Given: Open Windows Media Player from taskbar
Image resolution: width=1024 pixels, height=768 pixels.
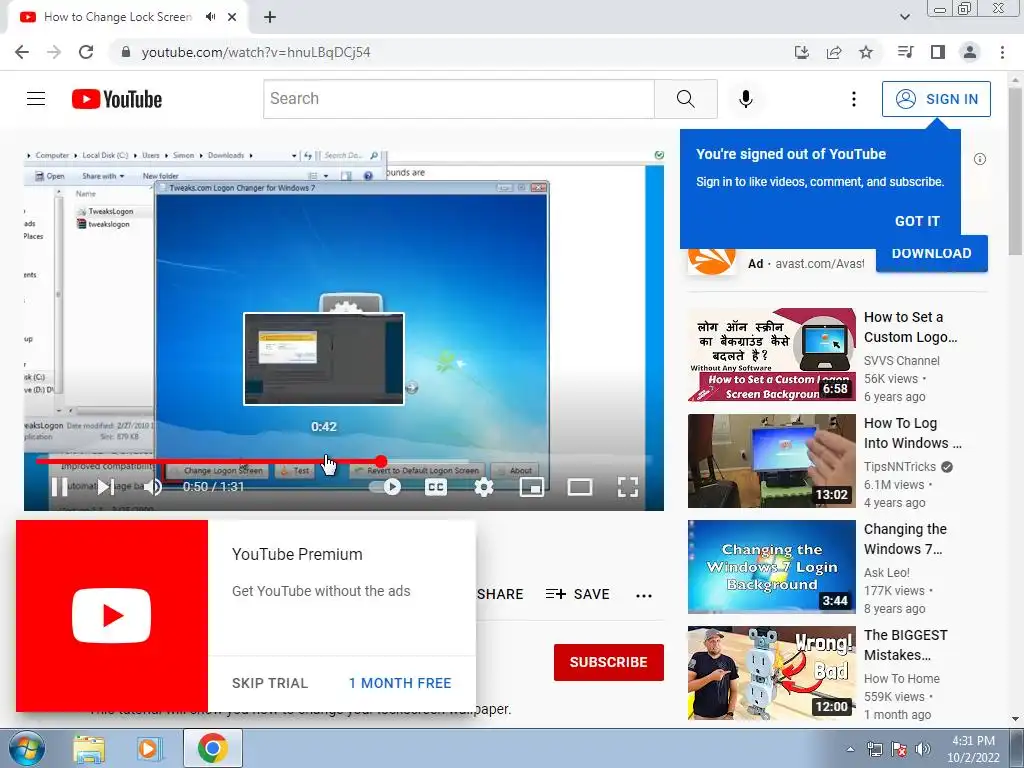Looking at the screenshot, I should pos(149,749).
